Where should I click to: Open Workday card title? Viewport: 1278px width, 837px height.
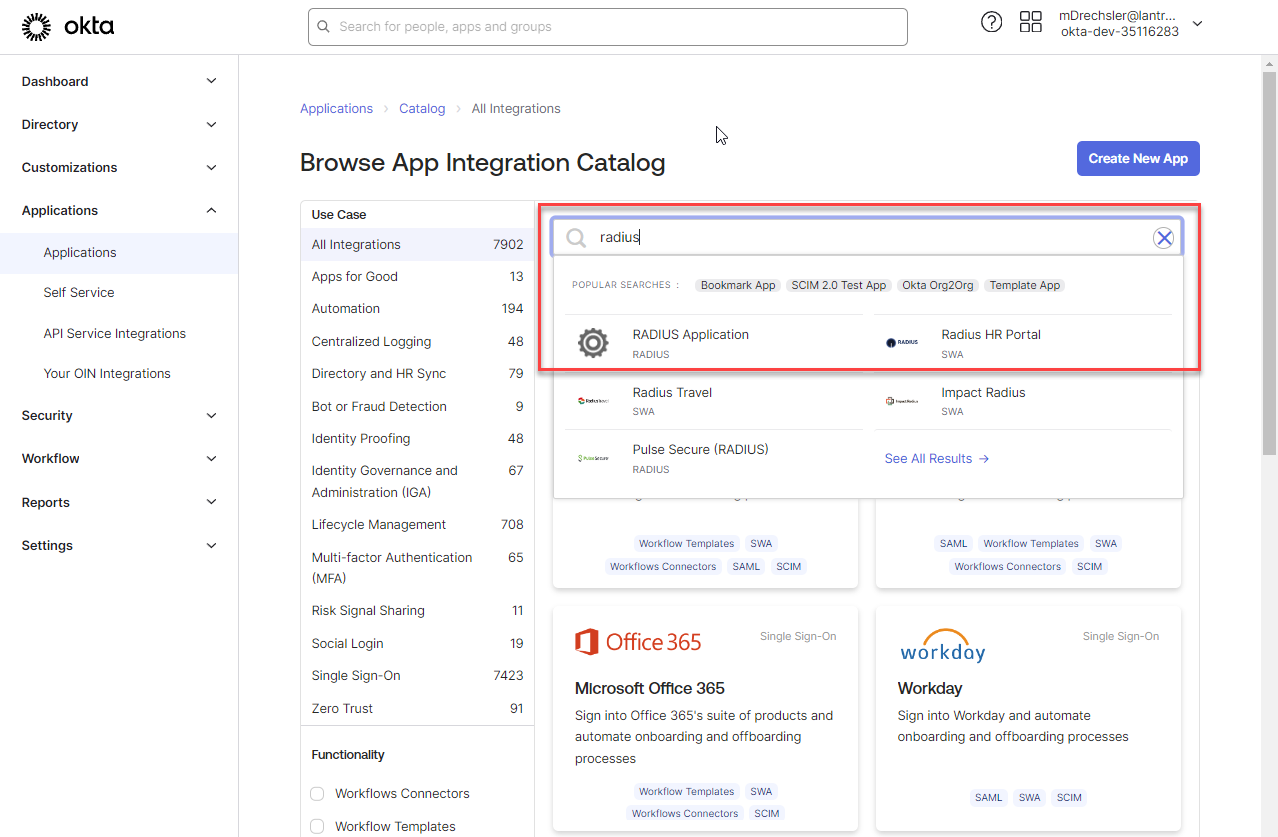click(930, 688)
